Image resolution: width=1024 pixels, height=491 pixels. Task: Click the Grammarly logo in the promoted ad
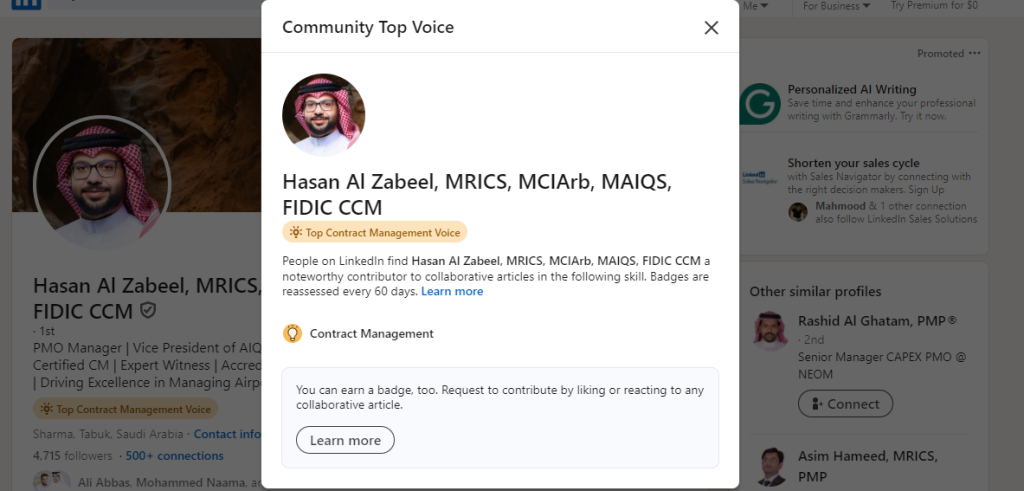point(760,104)
